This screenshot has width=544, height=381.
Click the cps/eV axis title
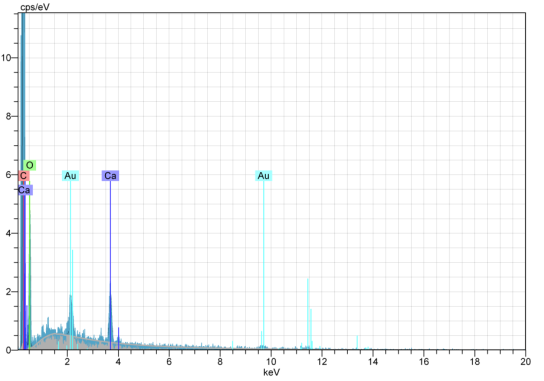point(35,7)
